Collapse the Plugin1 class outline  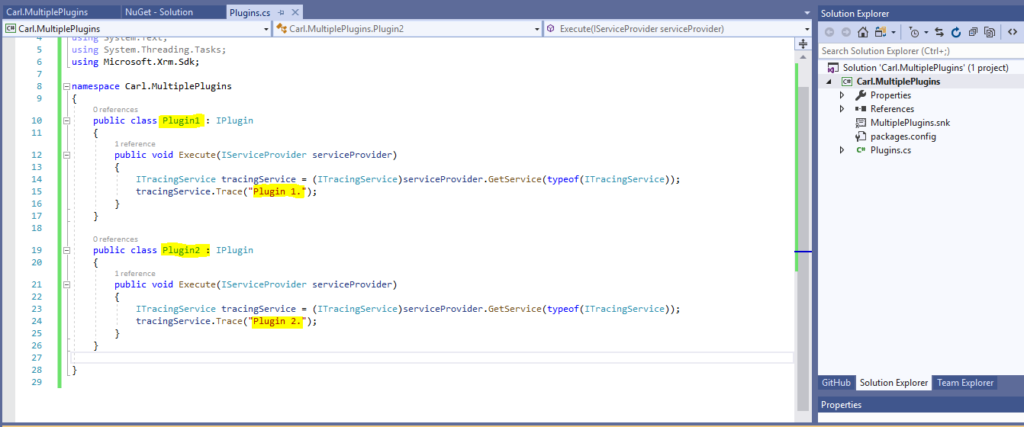[x=66, y=121]
